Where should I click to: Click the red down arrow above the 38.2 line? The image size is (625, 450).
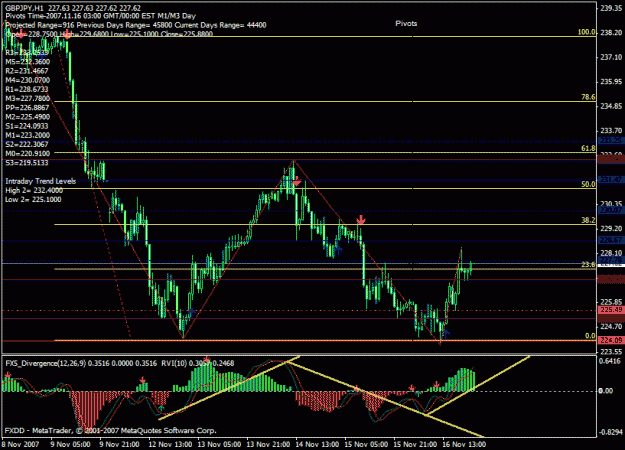click(361, 220)
